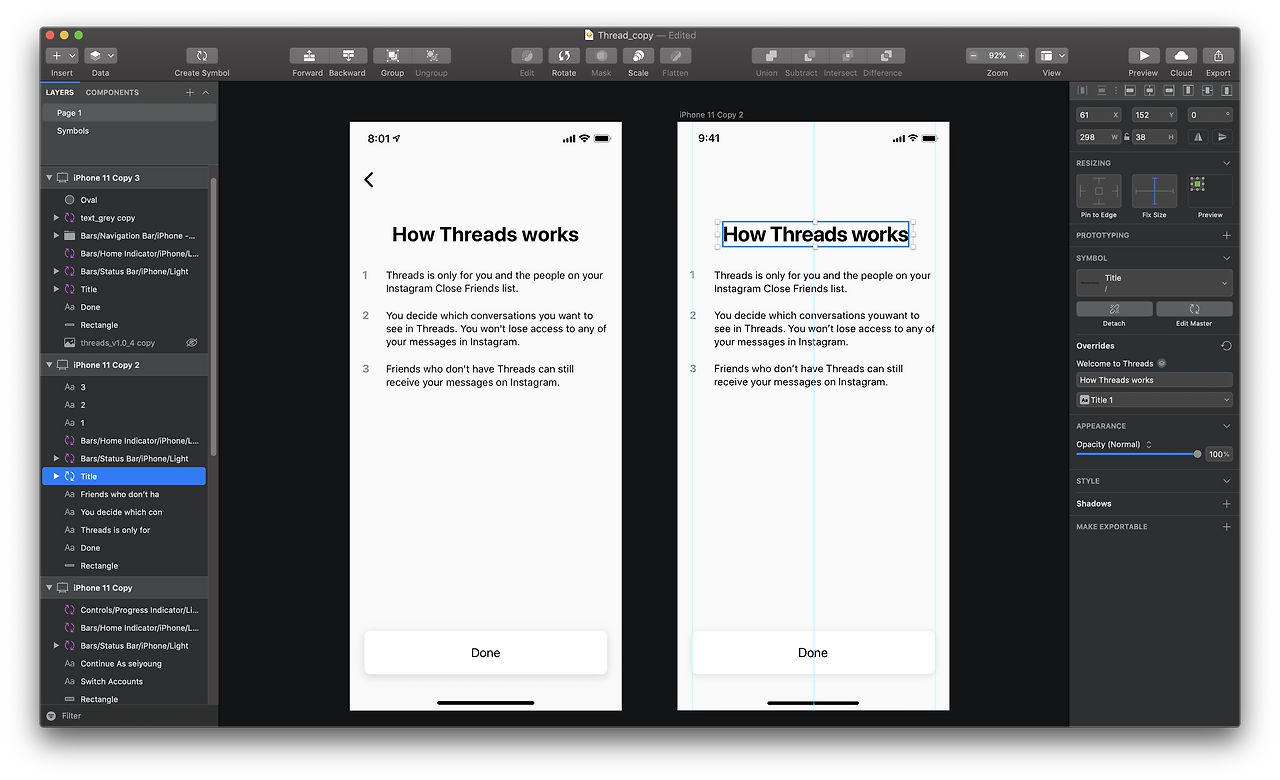The width and height of the screenshot is (1280, 780).
Task: Click the Create Symbol toolbar icon
Action: (x=202, y=56)
